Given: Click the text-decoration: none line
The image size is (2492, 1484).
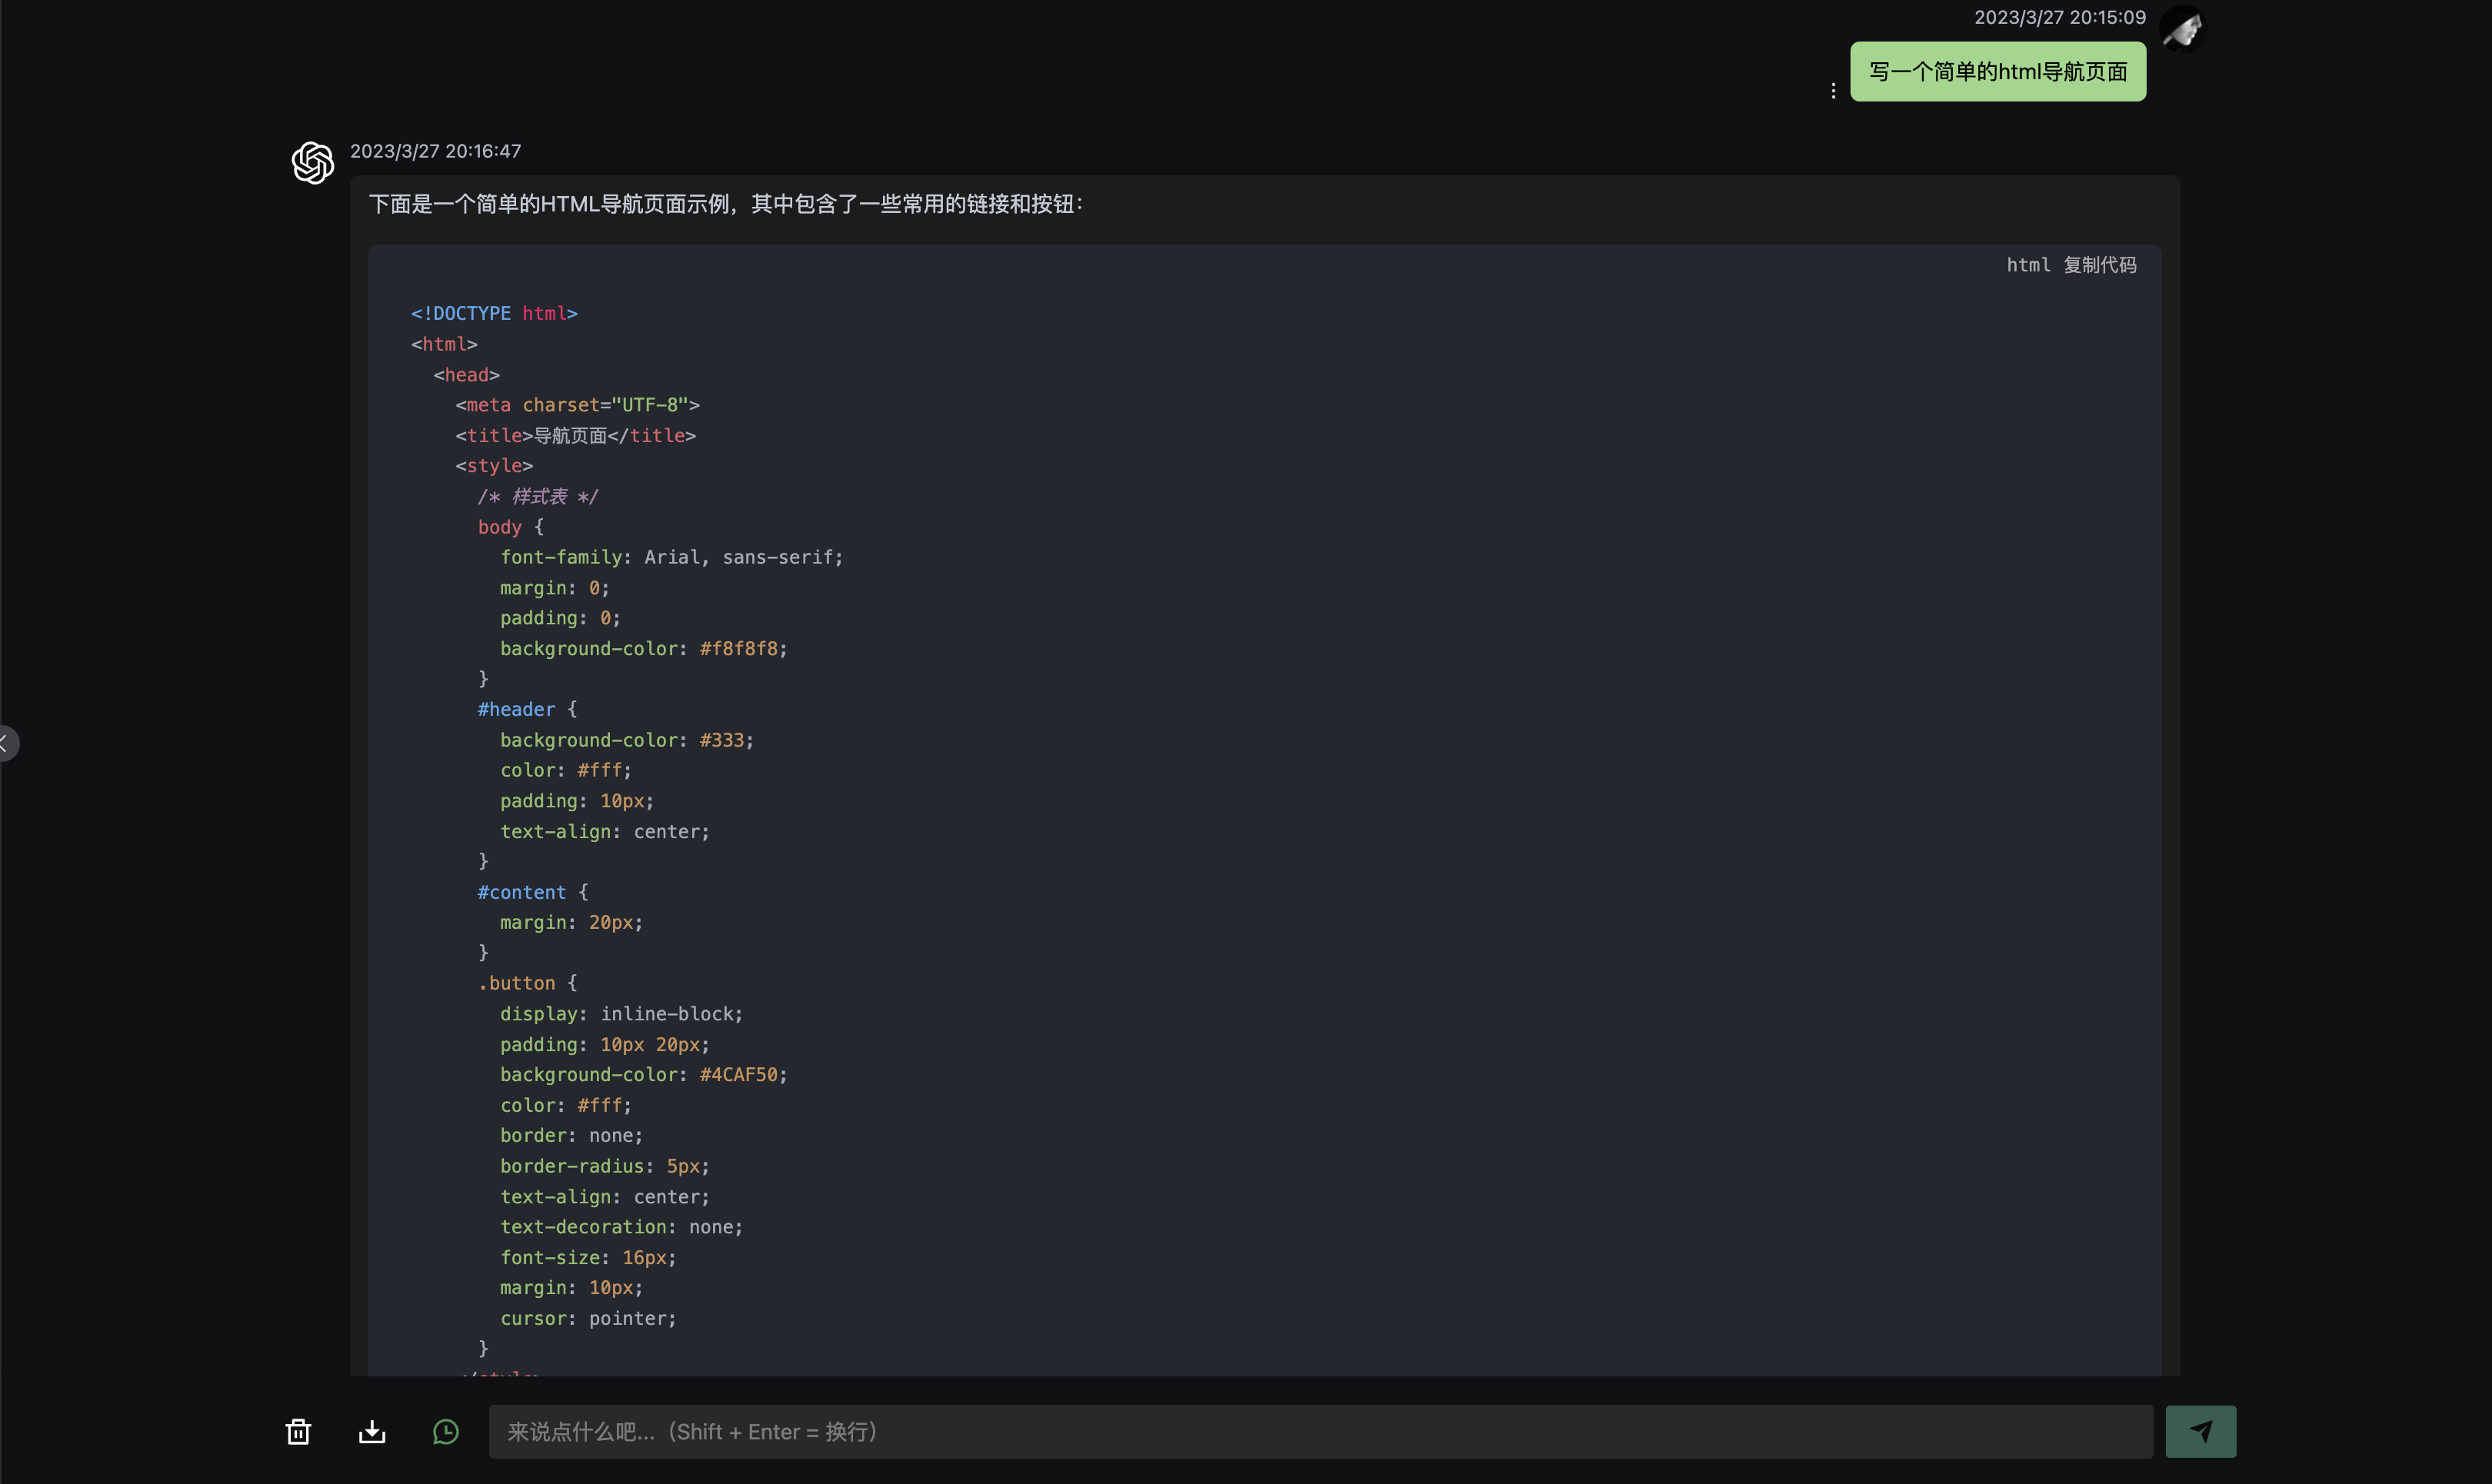Looking at the screenshot, I should [x=621, y=1227].
